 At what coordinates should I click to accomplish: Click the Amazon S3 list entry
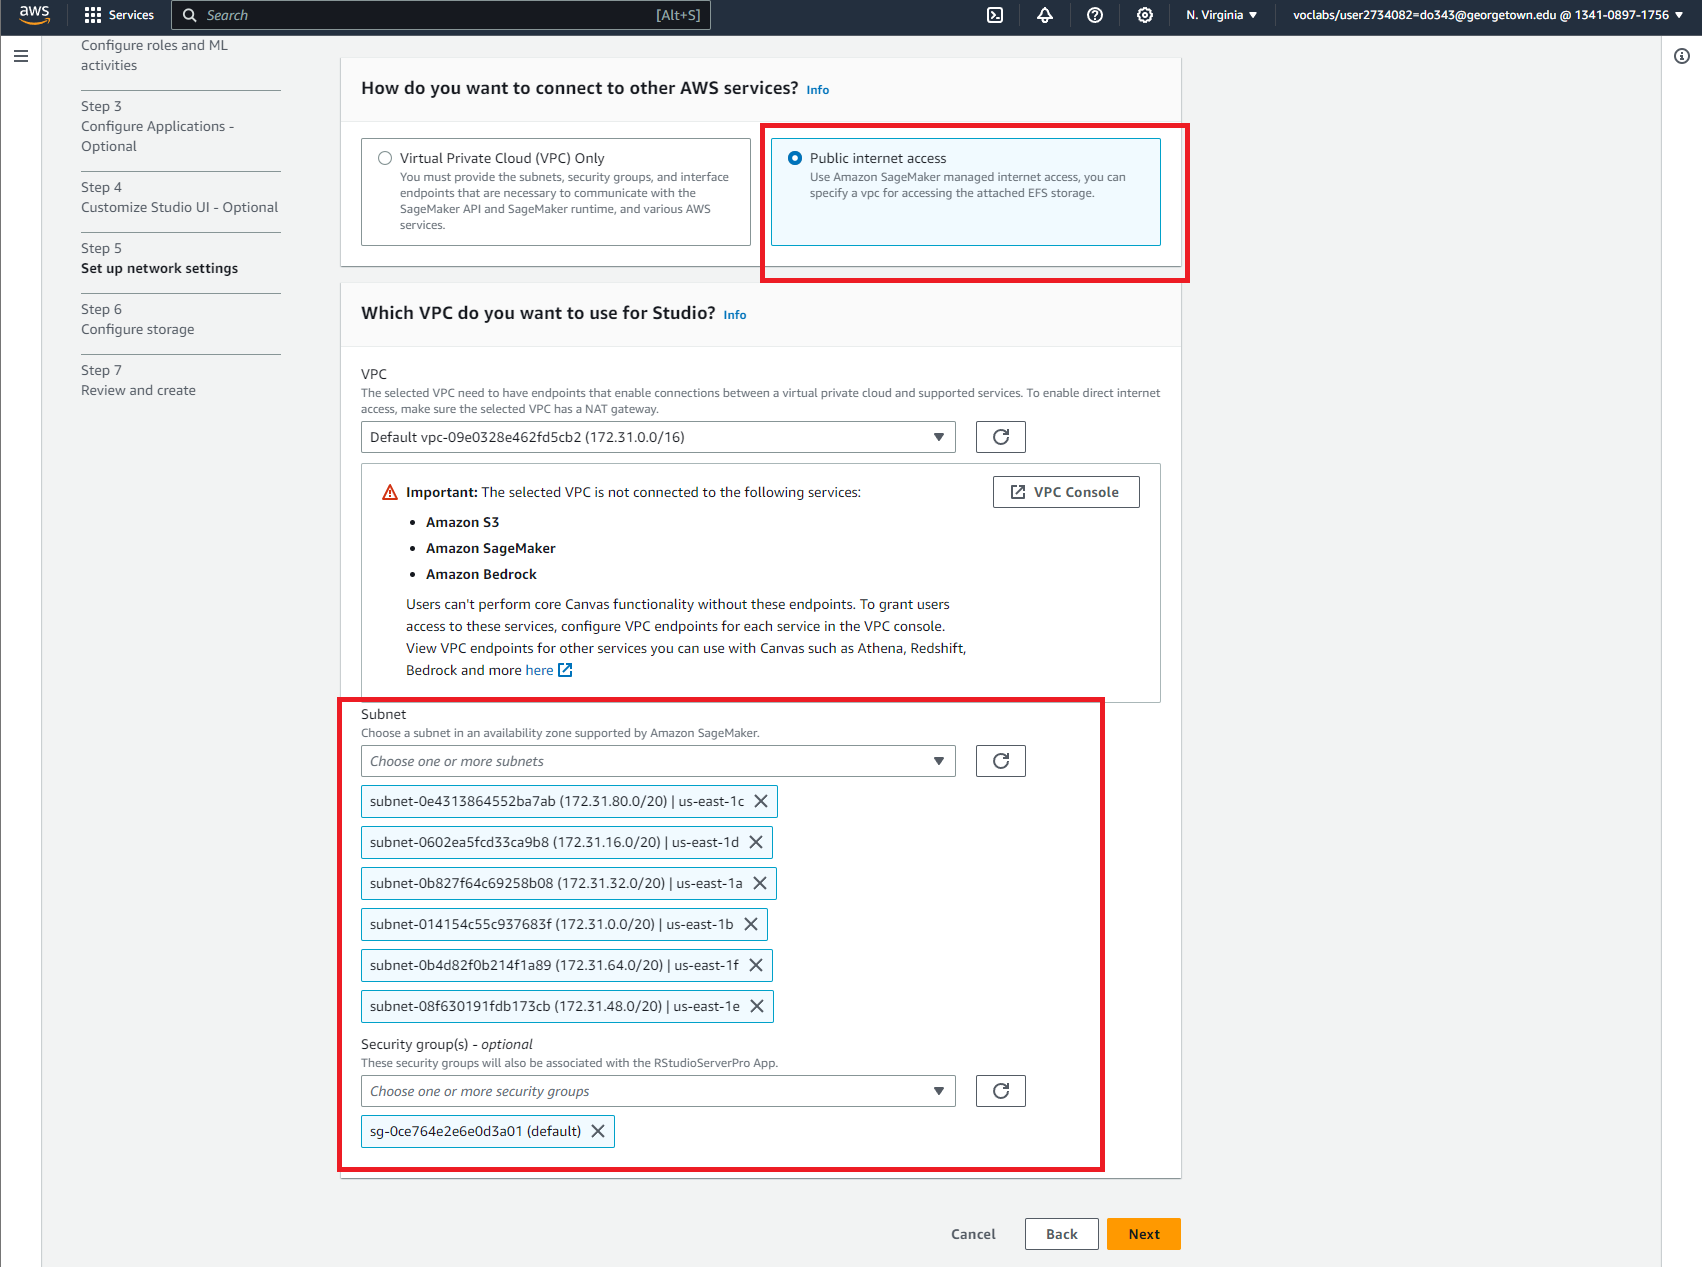tap(462, 522)
